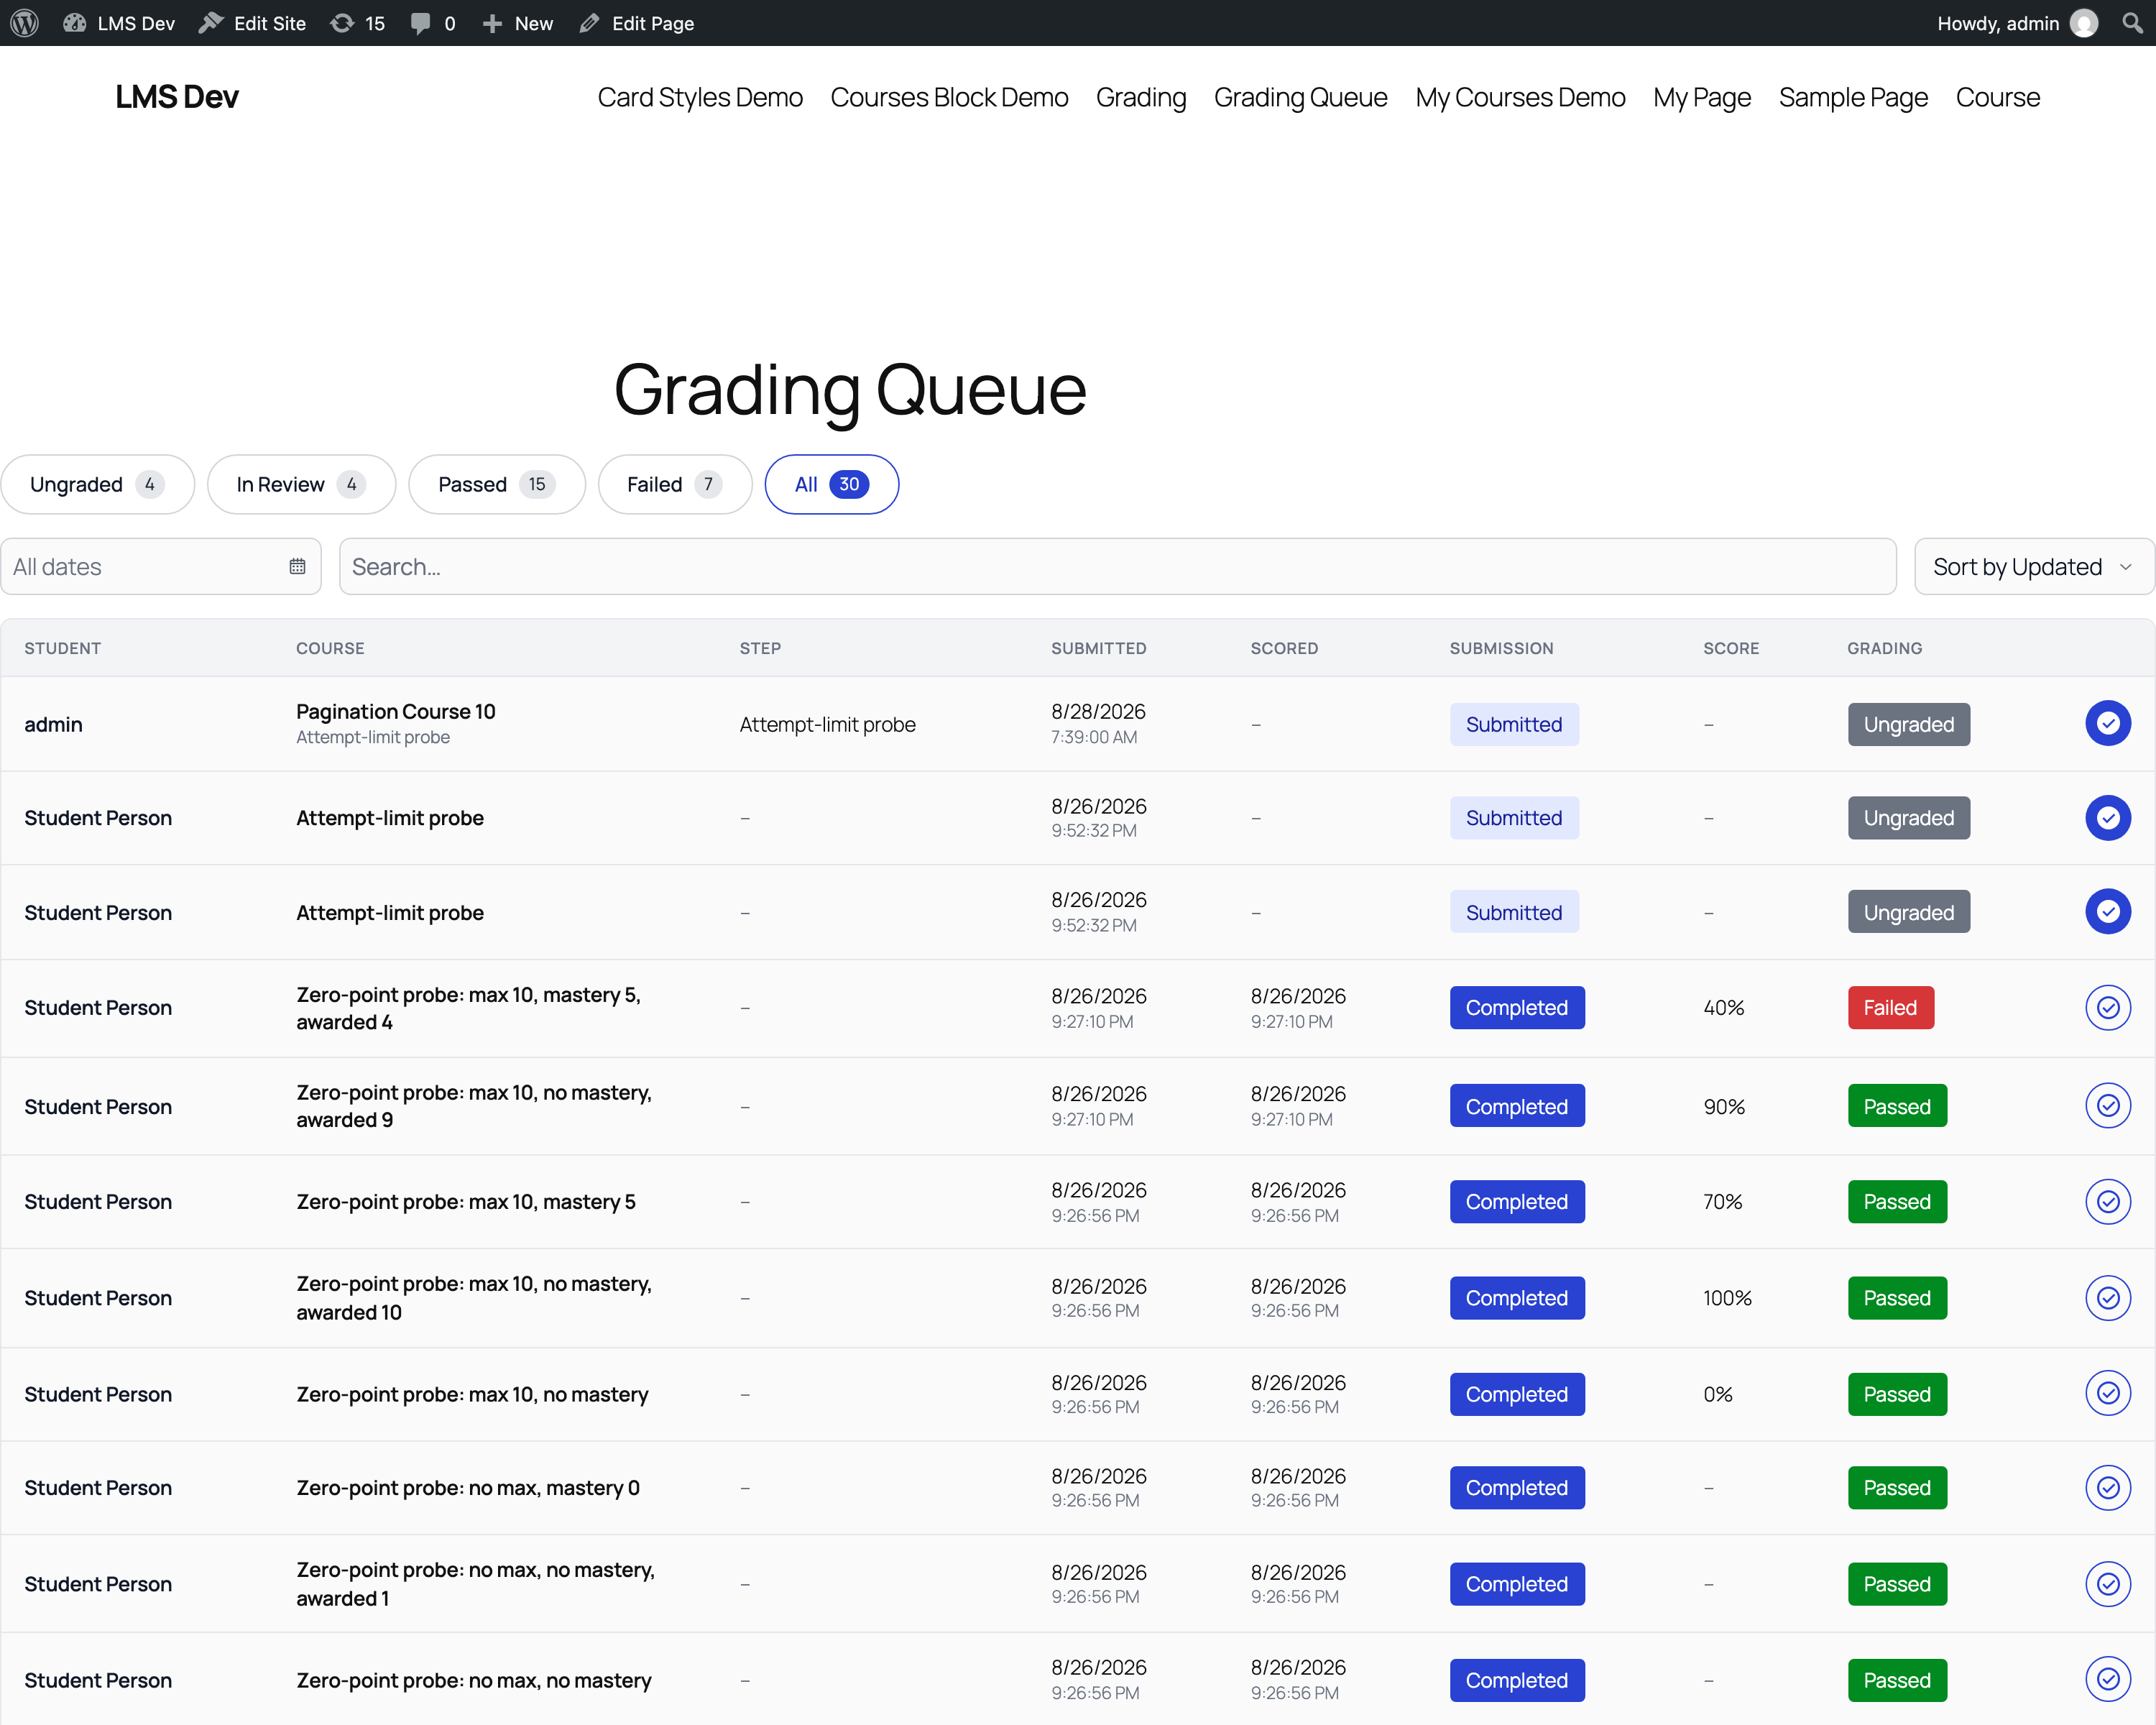Screen dimensions: 2156x1725
Task: Click check icon for no max, mastery 0 row
Action: point(2108,1487)
